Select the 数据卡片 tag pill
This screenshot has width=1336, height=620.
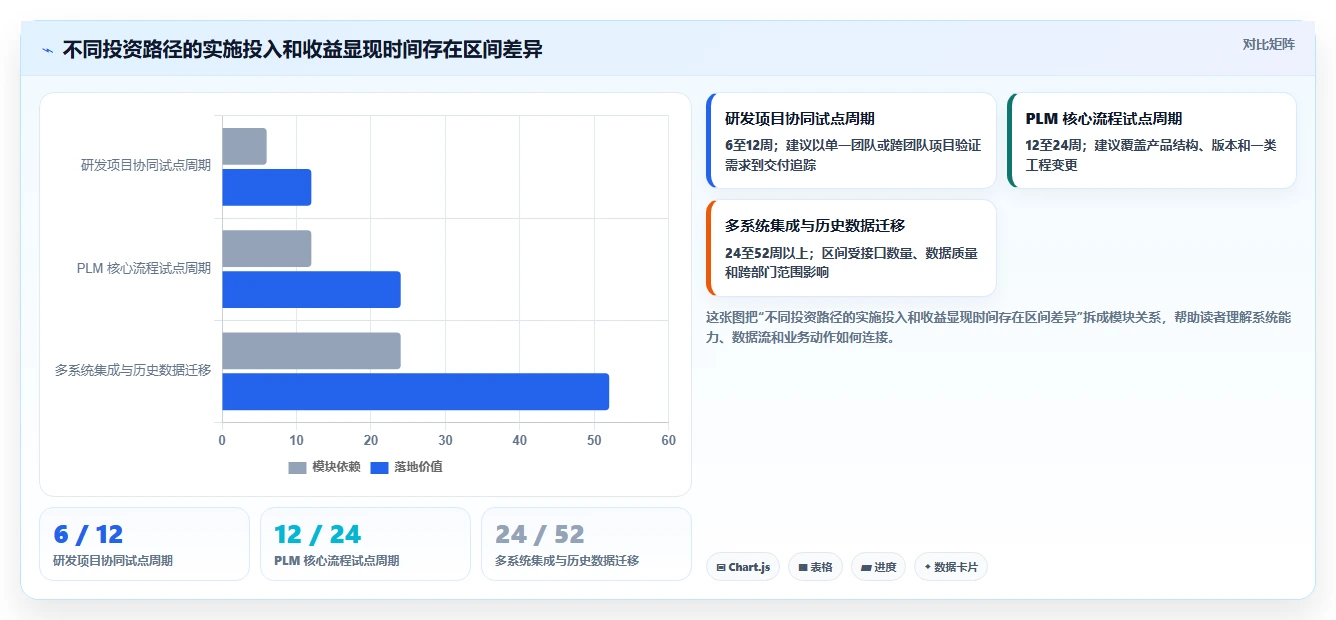pyautogui.click(x=951, y=567)
